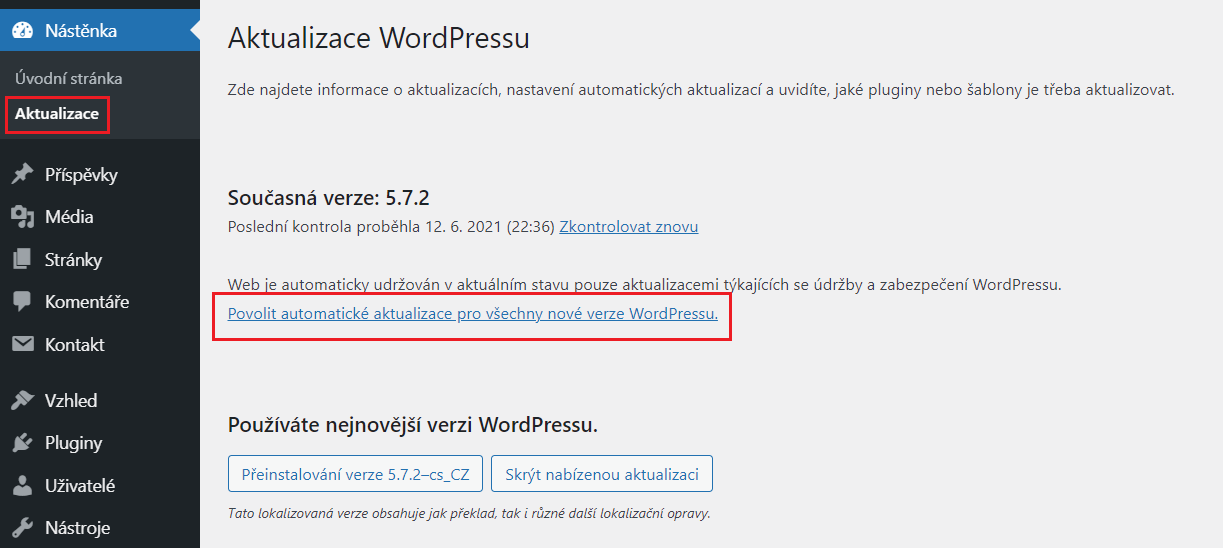Screen dimensions: 1223x548
Task: Go to Úvodní stránka submenu
Action: pos(69,78)
